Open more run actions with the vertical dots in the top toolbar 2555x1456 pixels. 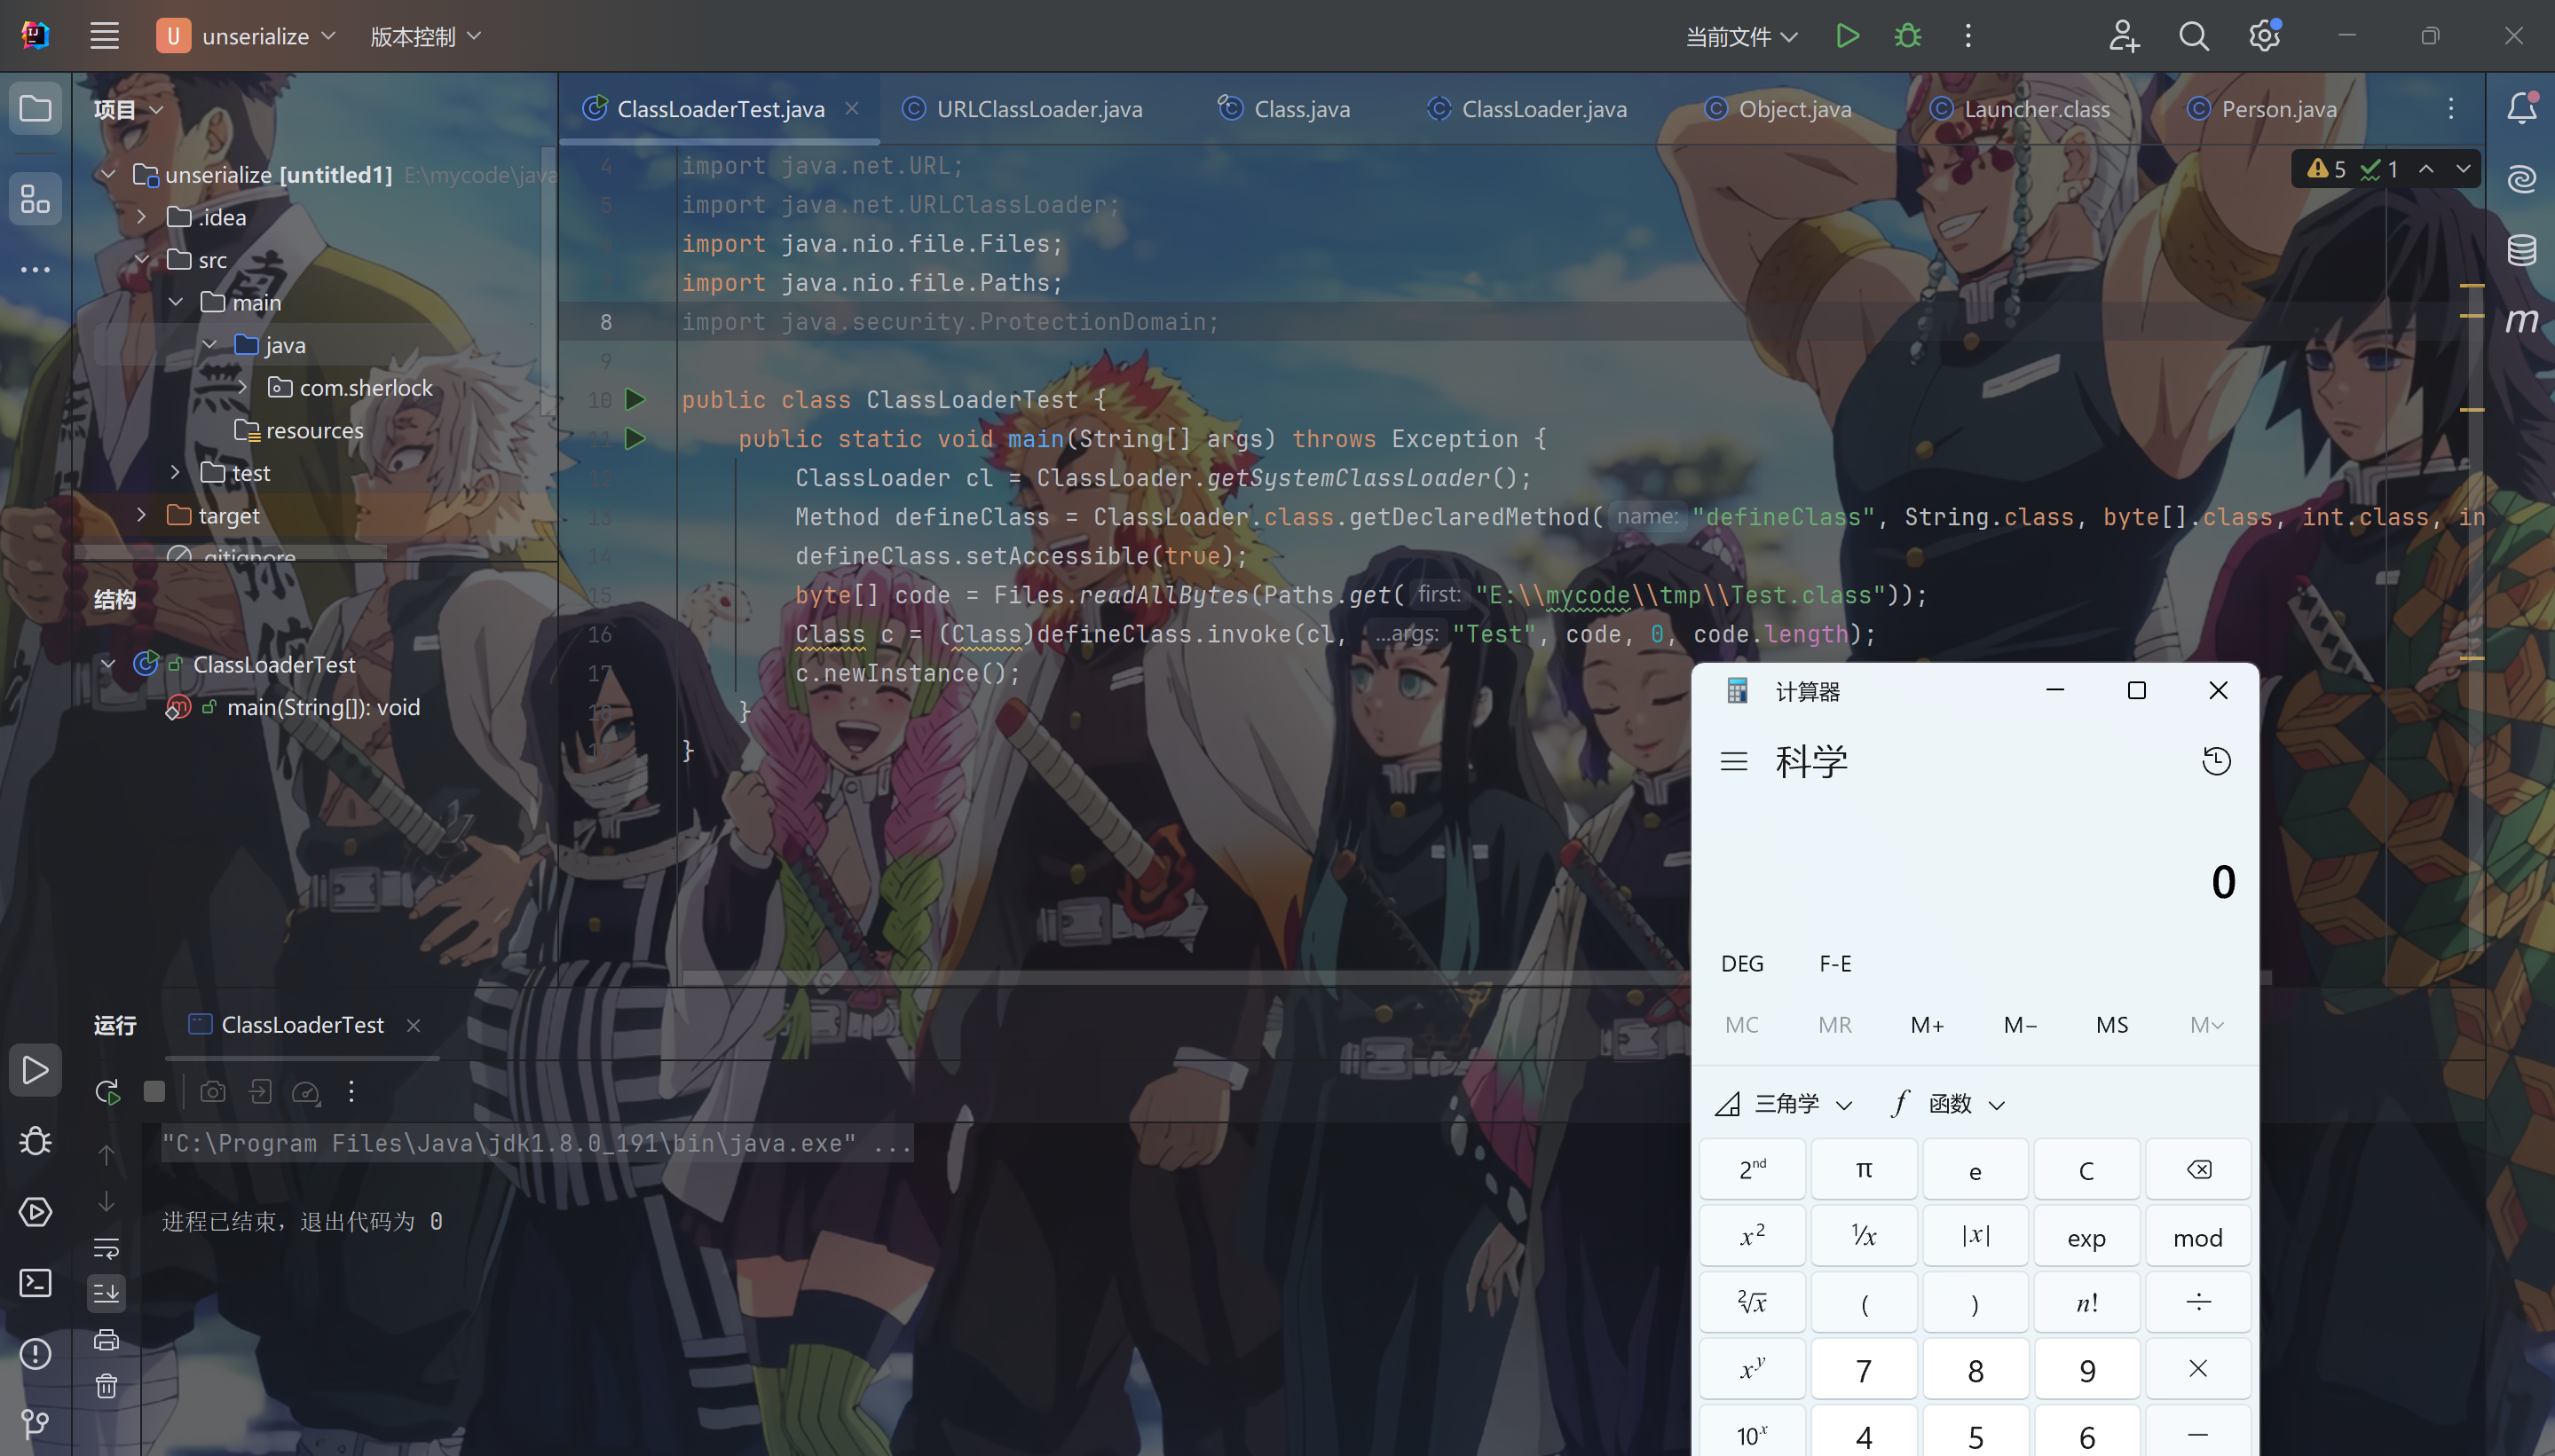(1967, 36)
